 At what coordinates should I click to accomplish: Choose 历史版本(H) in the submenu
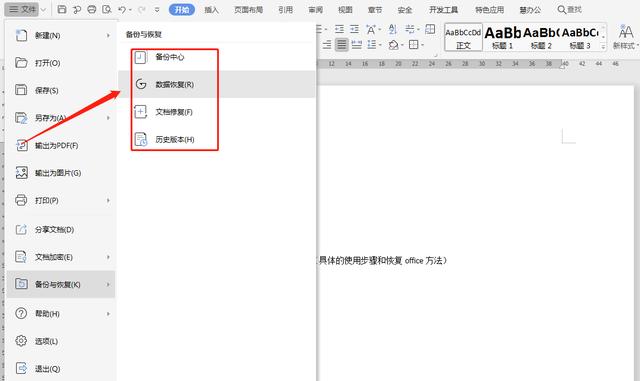pyautogui.click(x=217, y=139)
